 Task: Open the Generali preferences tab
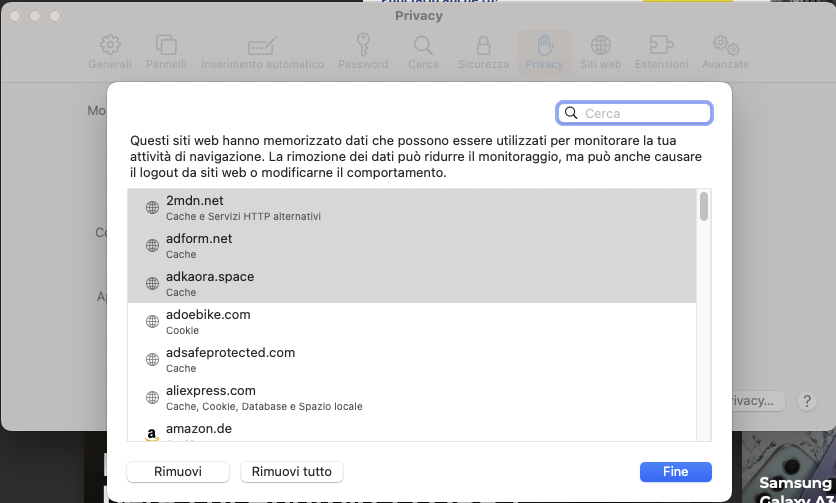tap(110, 52)
